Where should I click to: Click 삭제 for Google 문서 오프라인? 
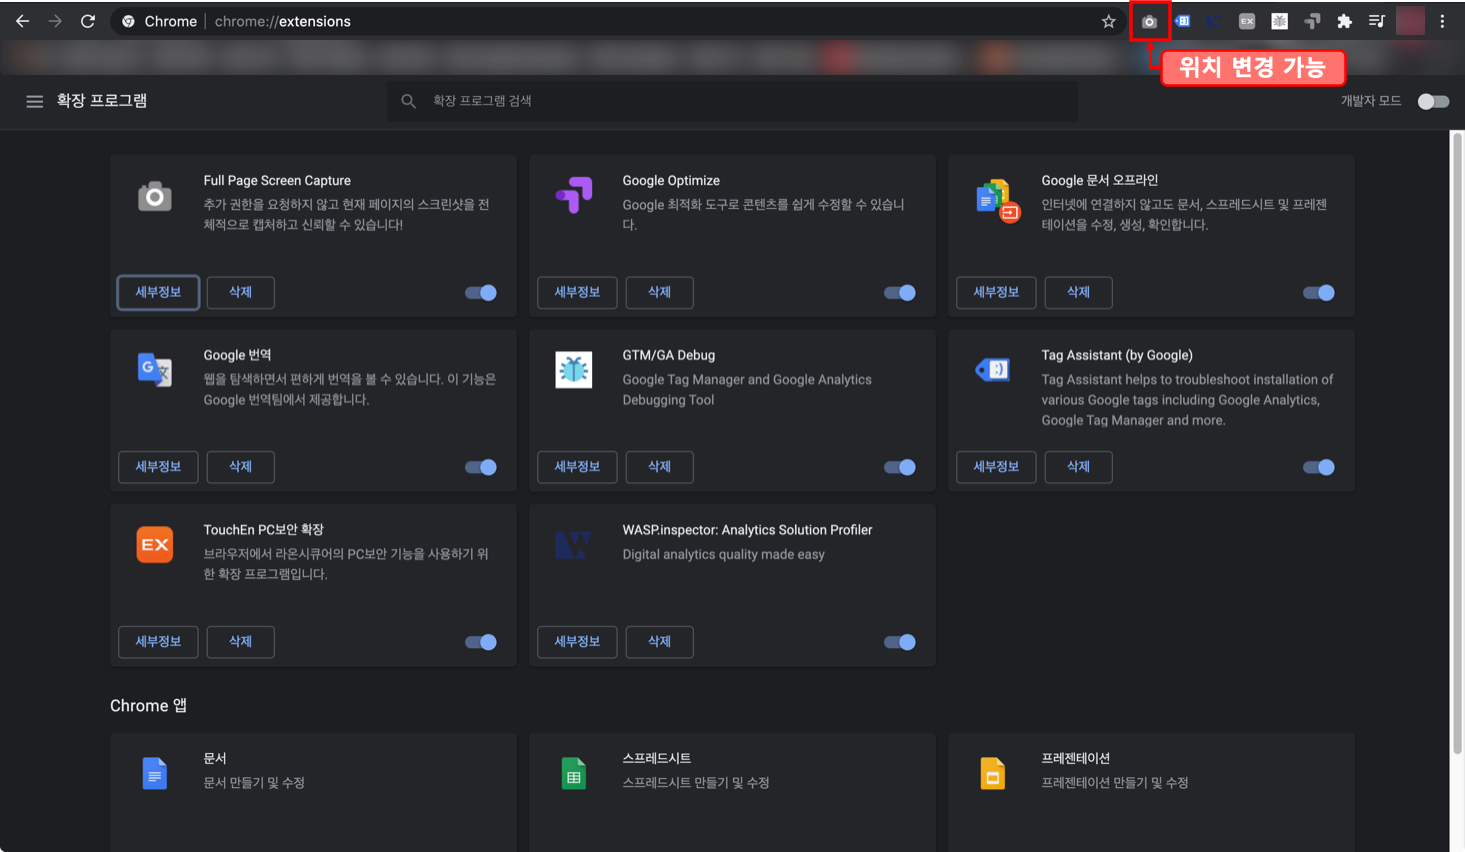(x=1078, y=292)
